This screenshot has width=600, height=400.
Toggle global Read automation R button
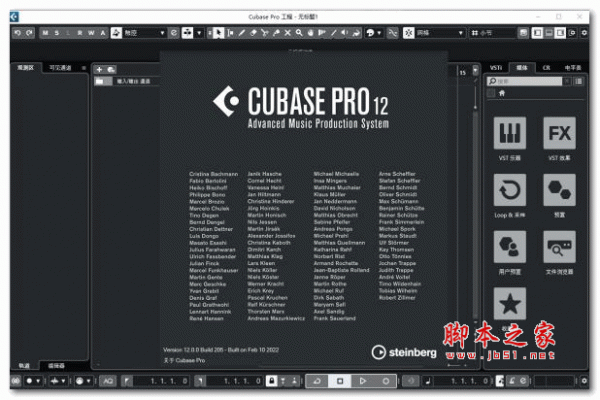[80, 33]
